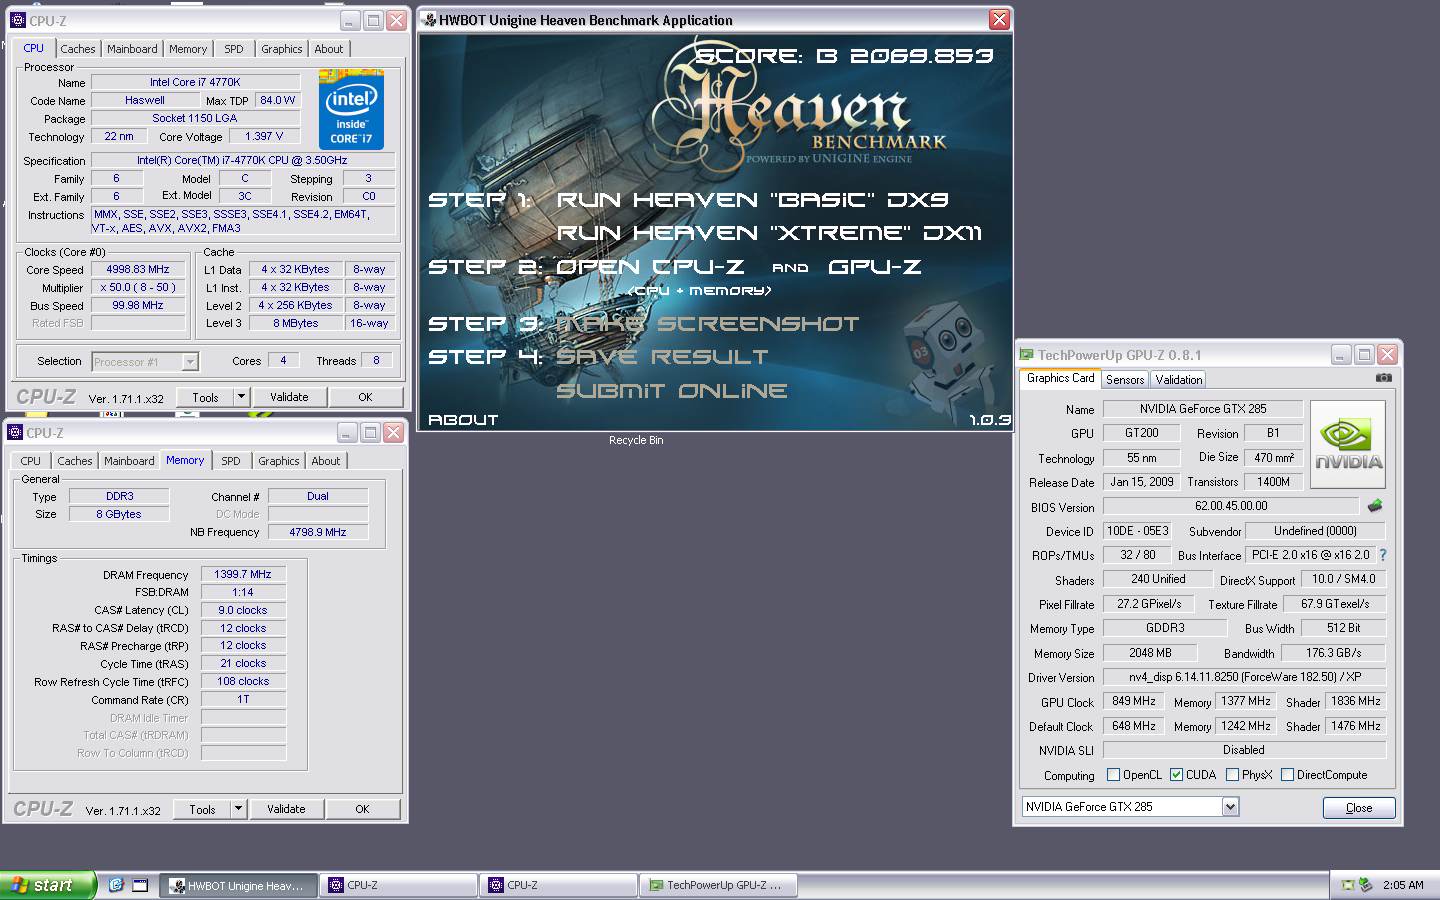Click the top CPU-Z window title icon
This screenshot has height=900, width=1440.
[x=17, y=20]
